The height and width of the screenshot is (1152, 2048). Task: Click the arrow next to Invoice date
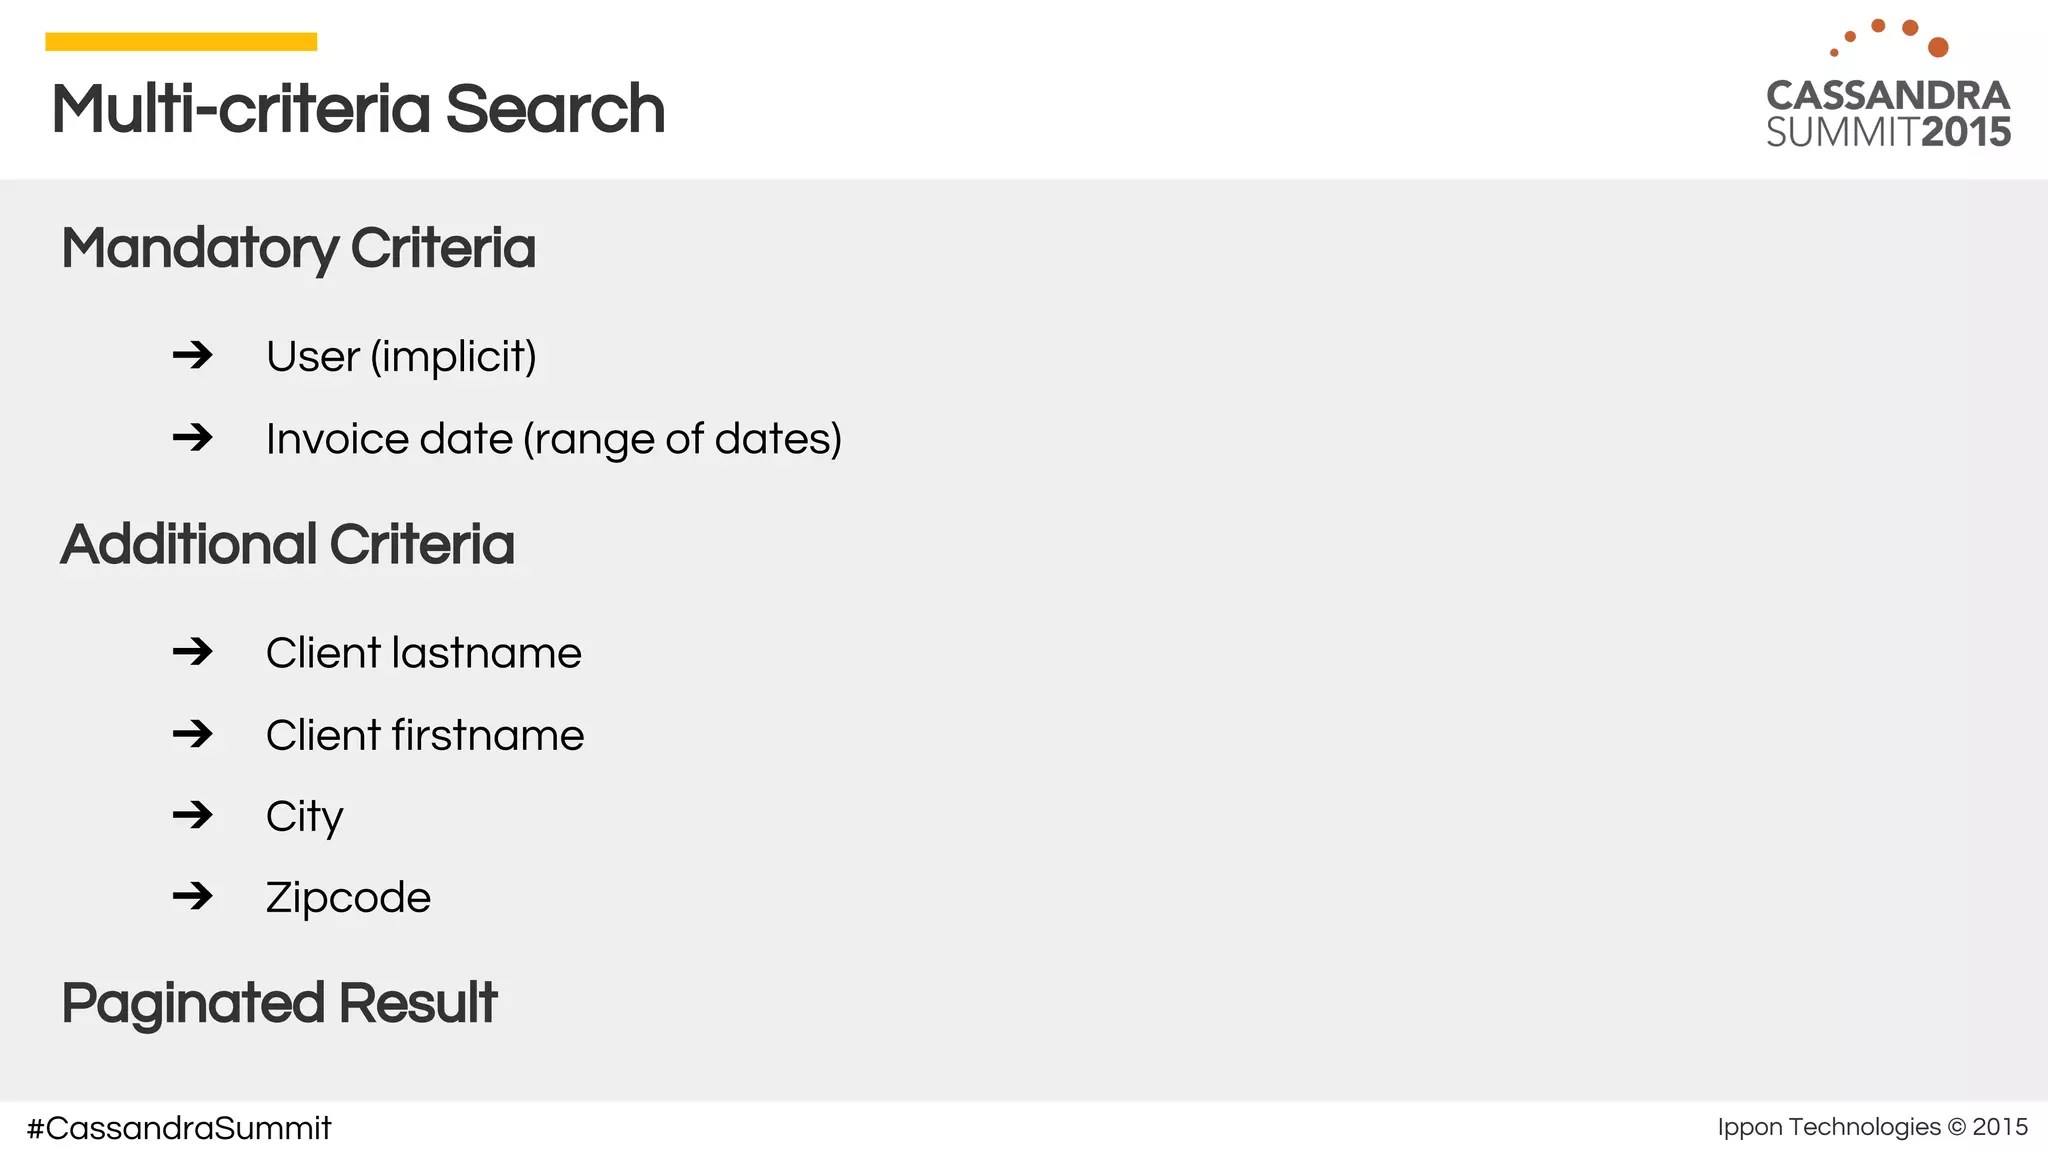pos(192,437)
